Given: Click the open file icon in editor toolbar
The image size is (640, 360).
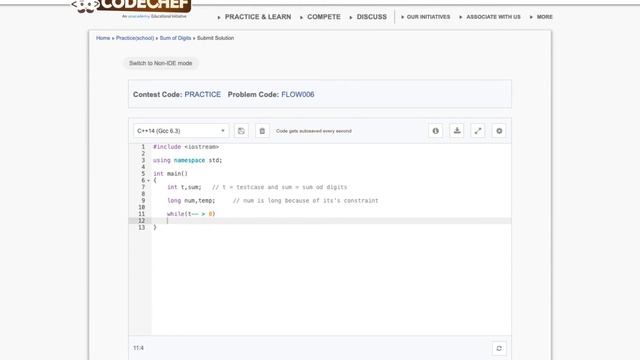Looking at the screenshot, I should [x=241, y=131].
